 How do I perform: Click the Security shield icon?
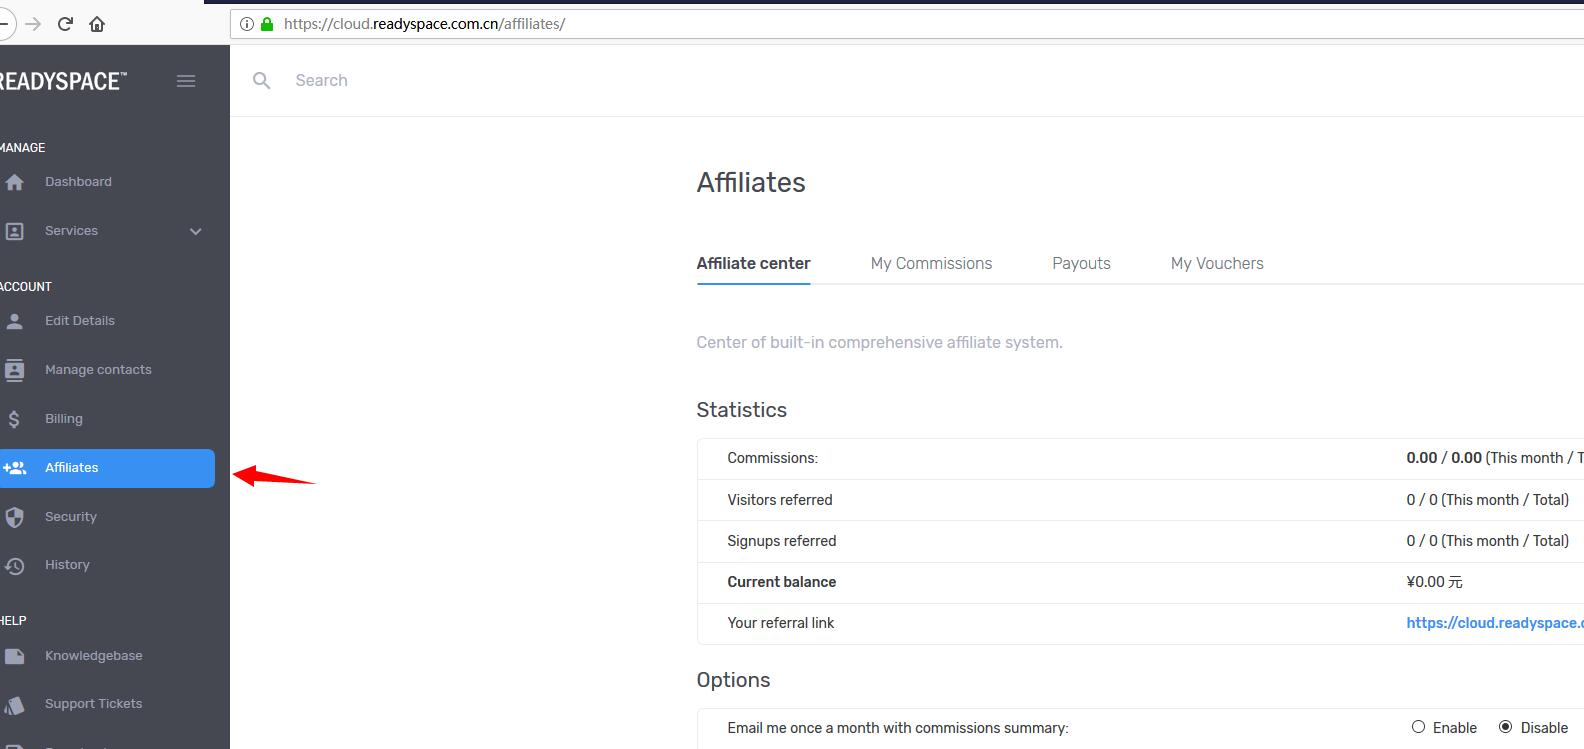(14, 517)
